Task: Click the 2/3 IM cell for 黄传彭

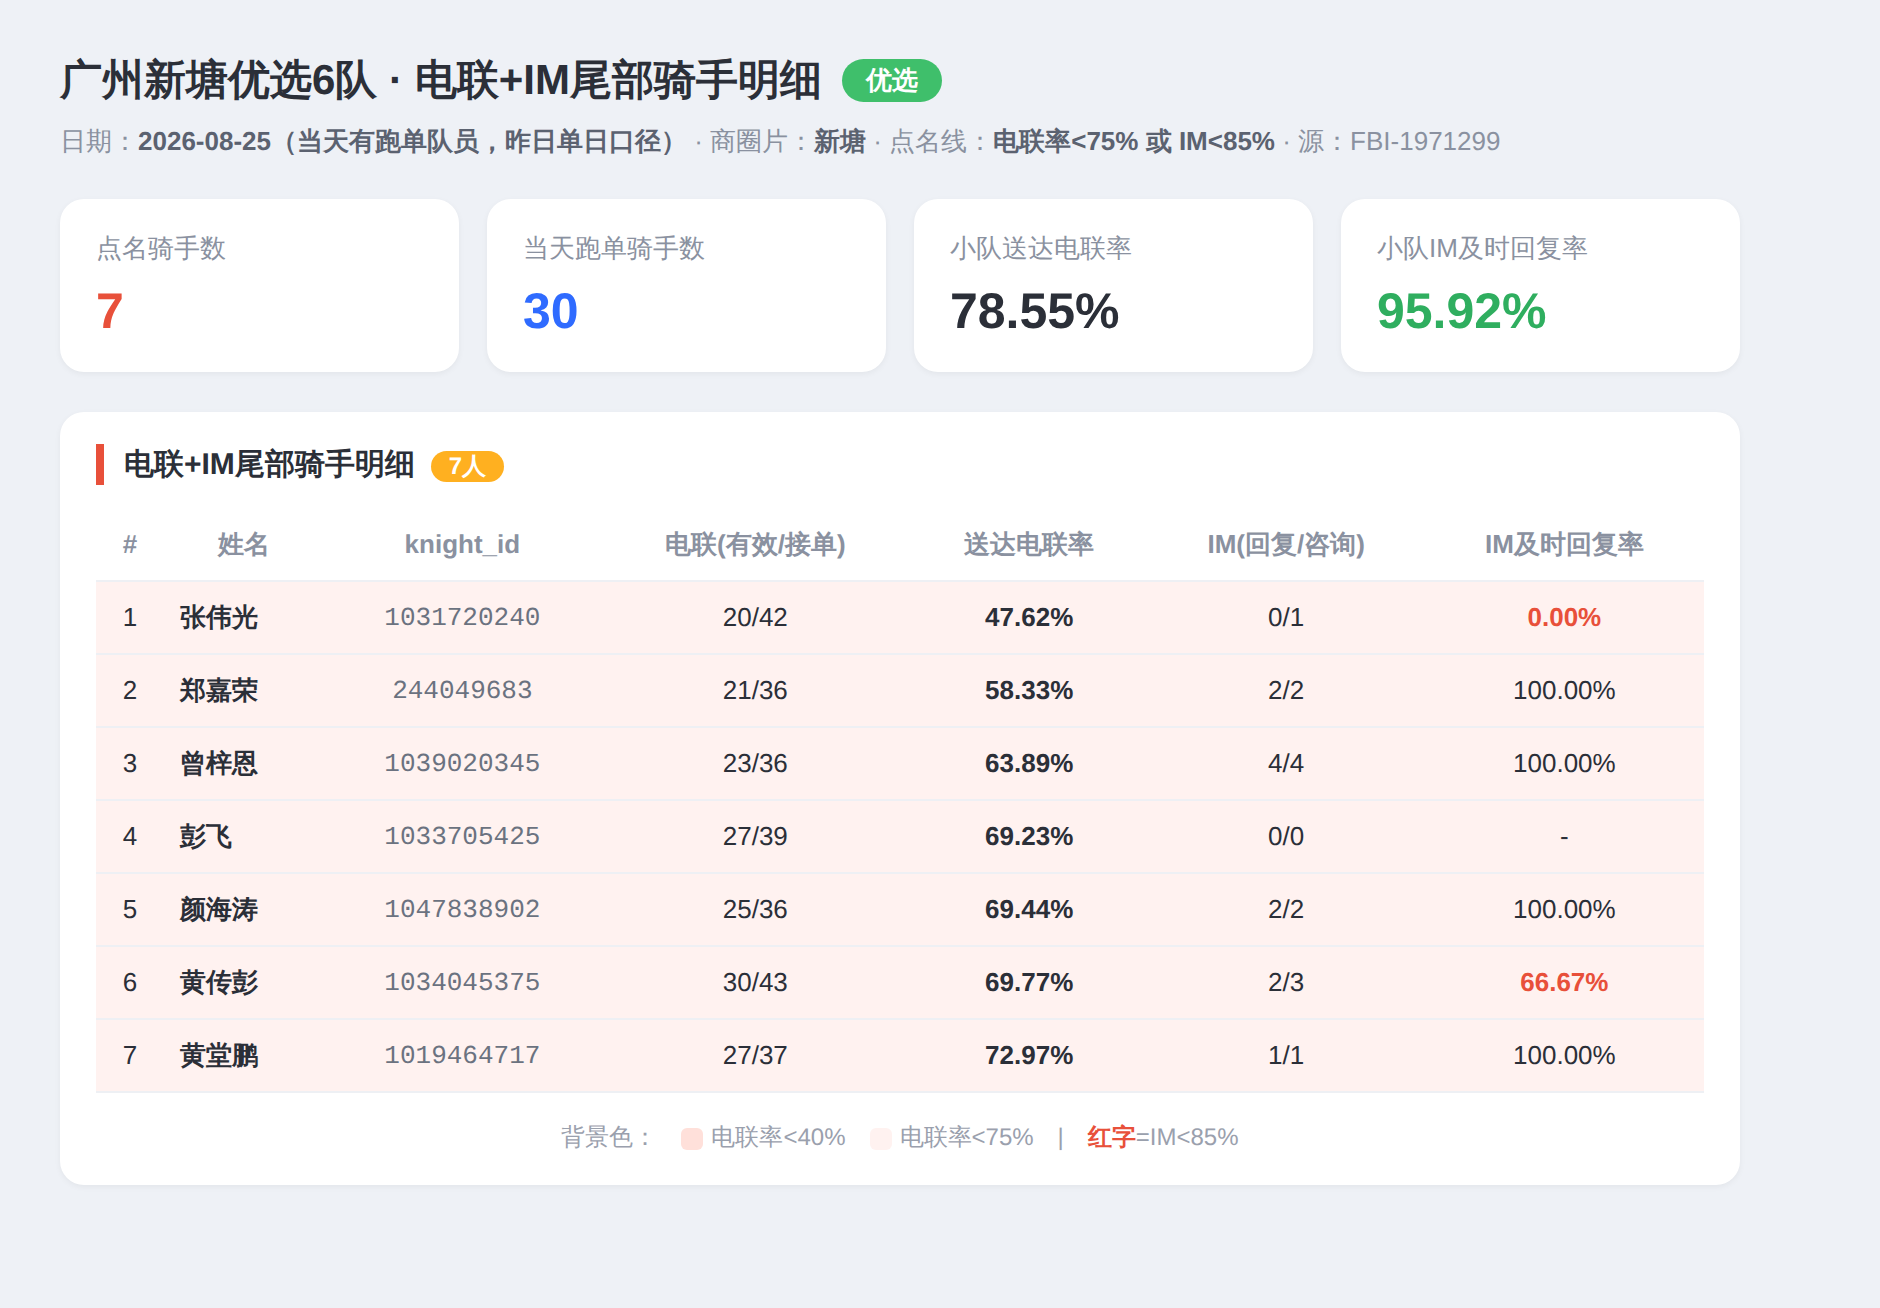Action: (x=1285, y=982)
